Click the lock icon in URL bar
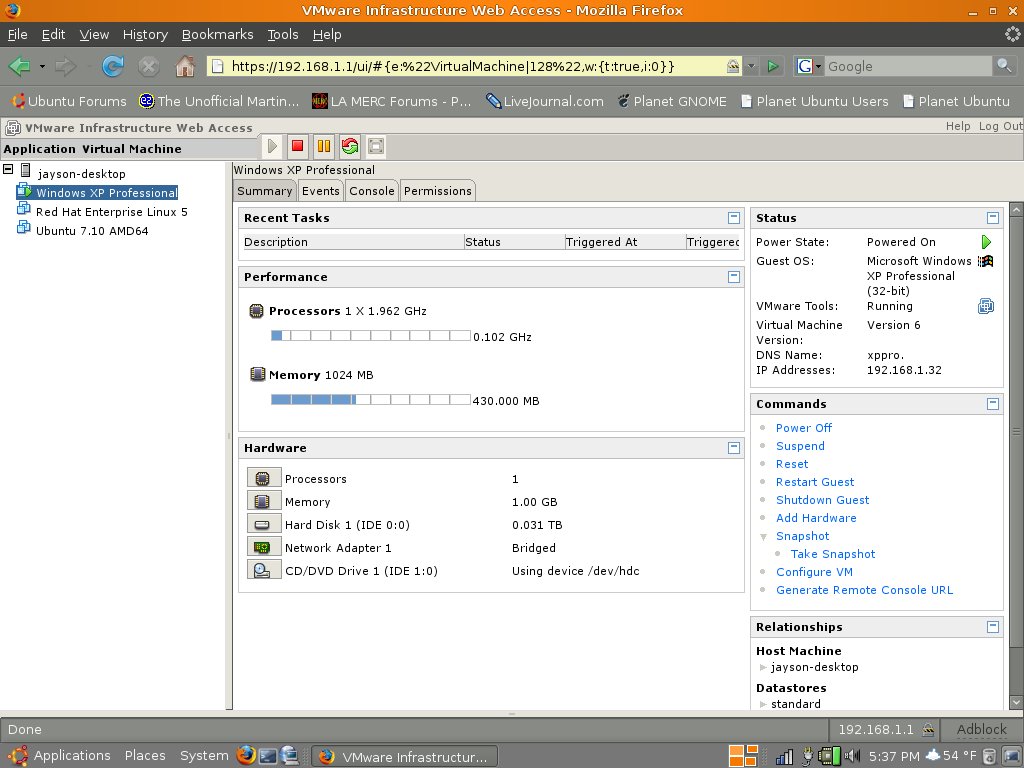This screenshot has height=768, width=1024. click(x=733, y=66)
